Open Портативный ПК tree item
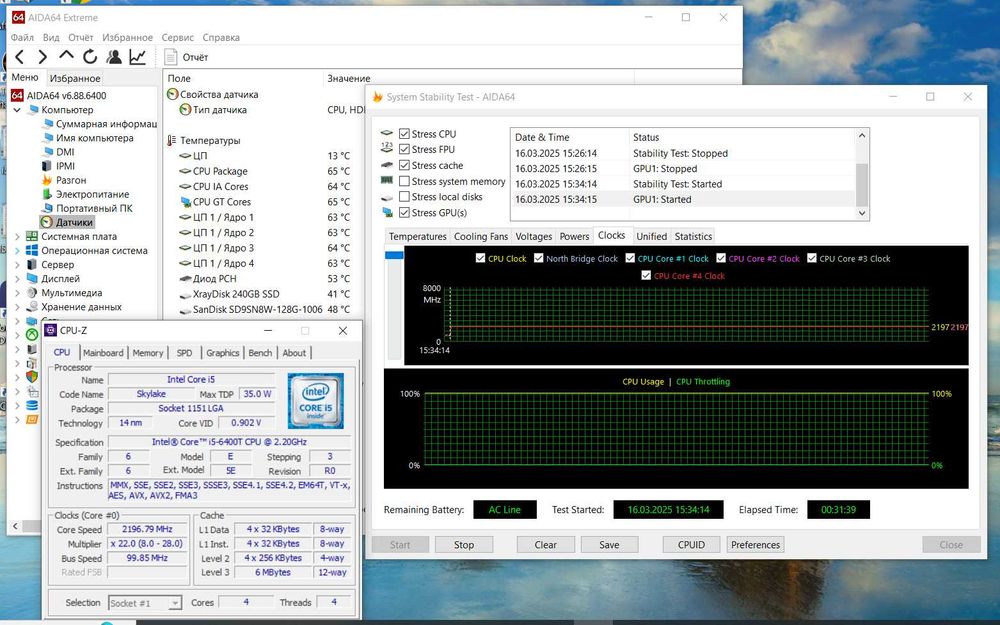This screenshot has width=1000, height=625. click(94, 208)
